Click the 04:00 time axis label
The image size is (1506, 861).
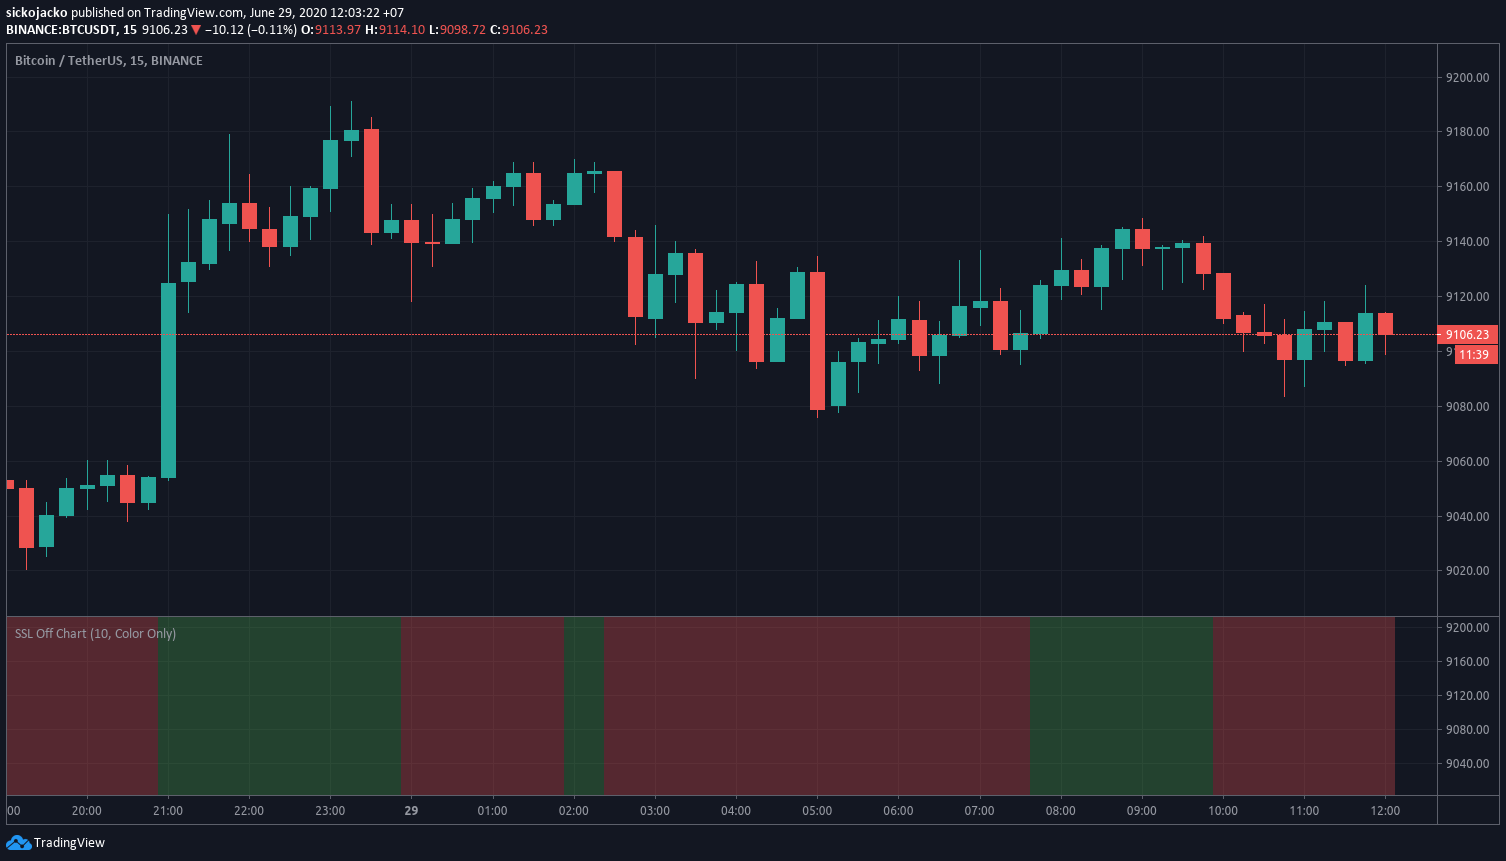pos(736,811)
